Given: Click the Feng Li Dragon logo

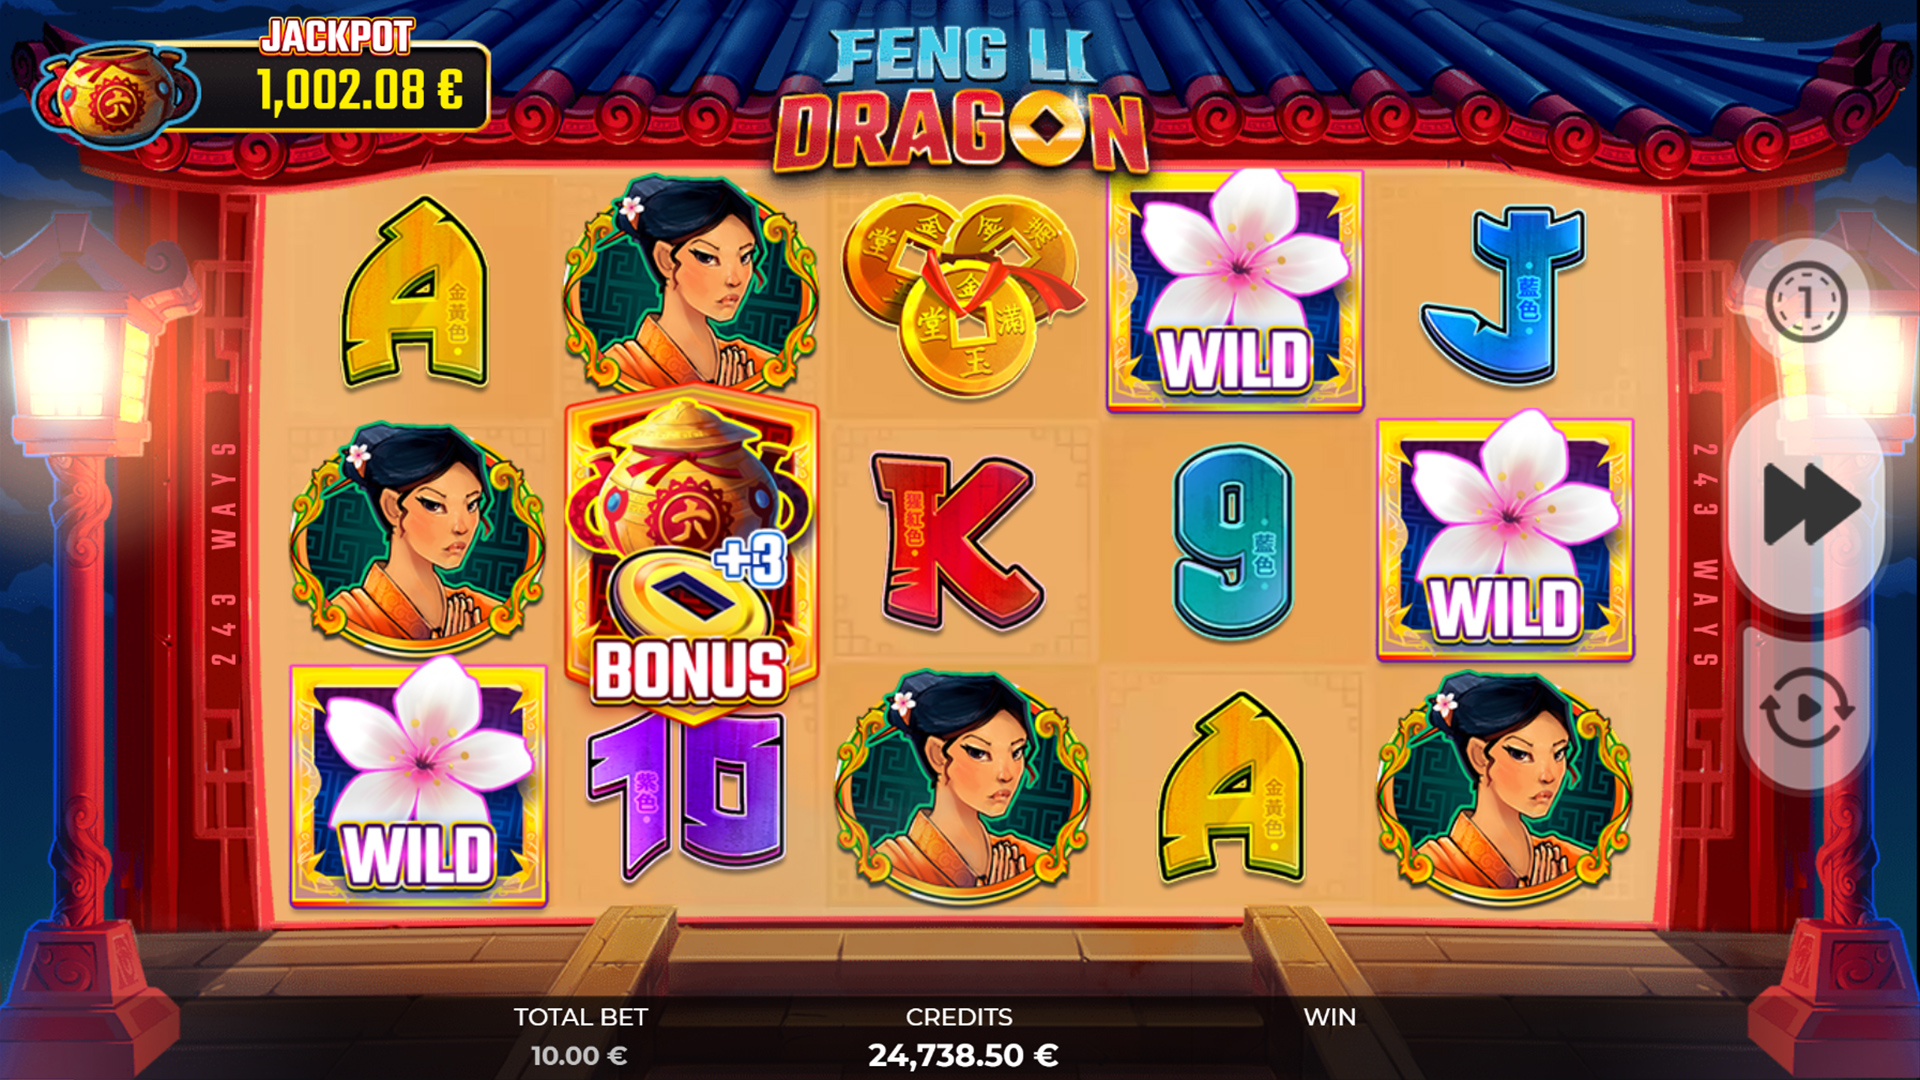Looking at the screenshot, I should click(961, 98).
